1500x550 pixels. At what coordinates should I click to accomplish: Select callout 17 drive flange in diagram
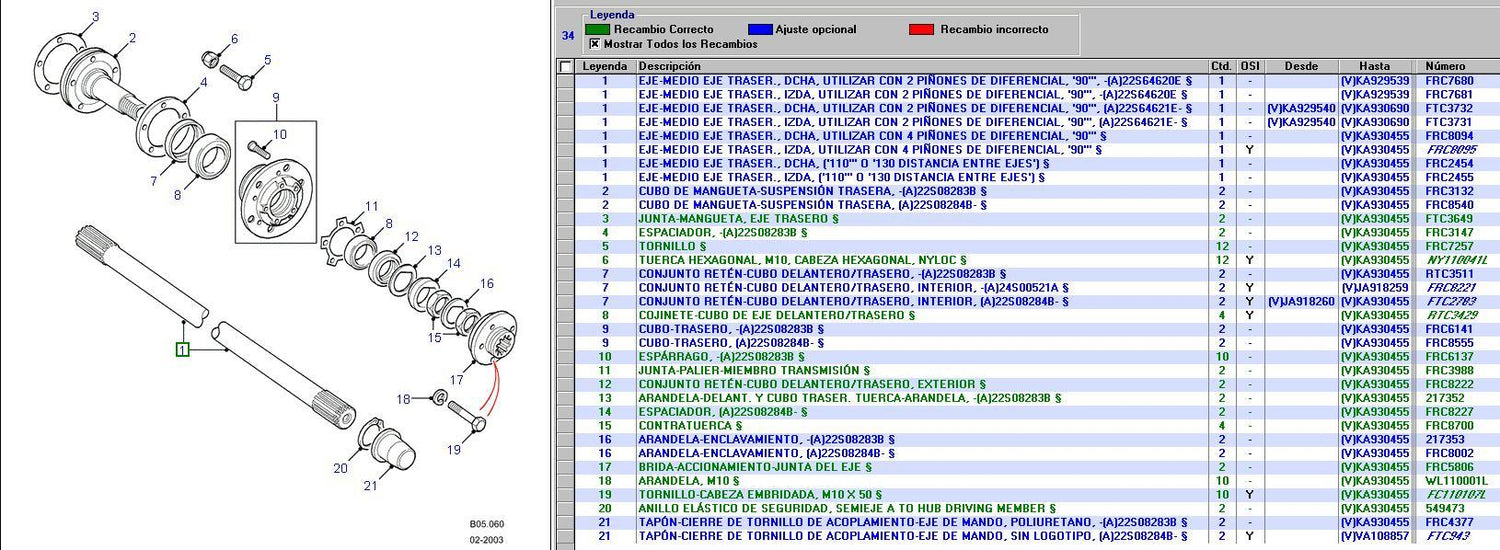point(456,379)
